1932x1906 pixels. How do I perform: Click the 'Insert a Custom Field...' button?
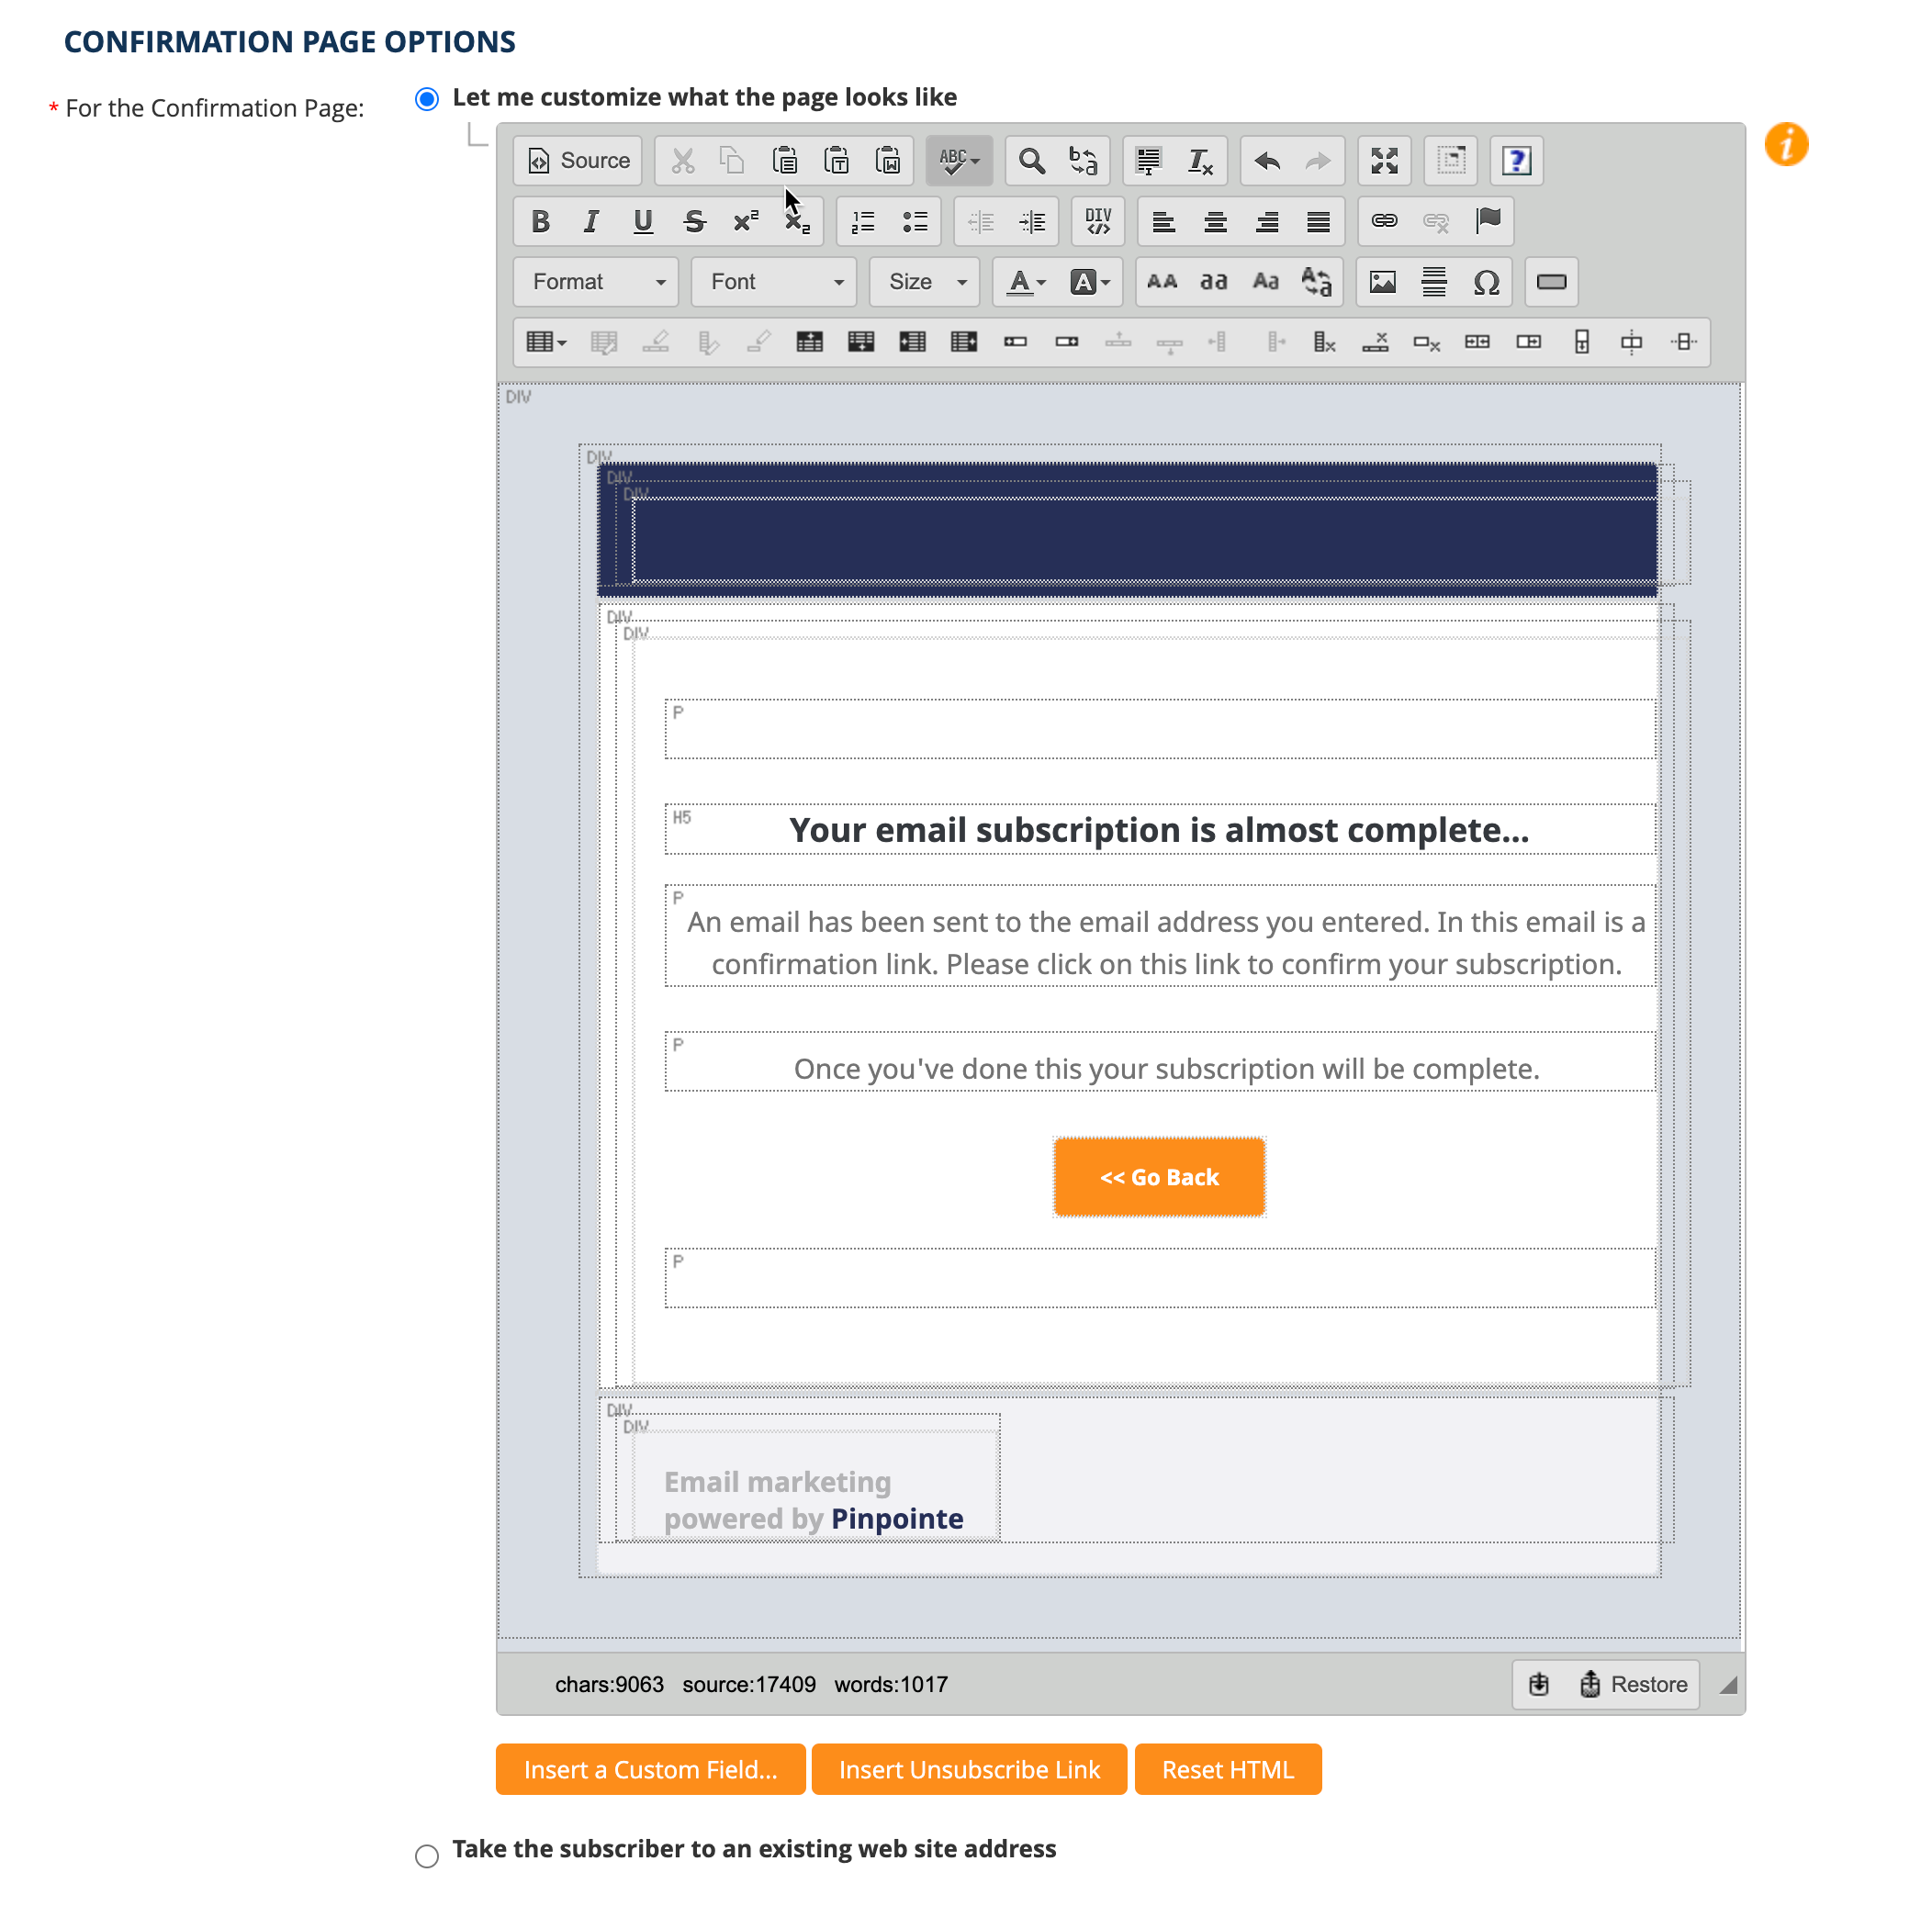coord(651,1770)
